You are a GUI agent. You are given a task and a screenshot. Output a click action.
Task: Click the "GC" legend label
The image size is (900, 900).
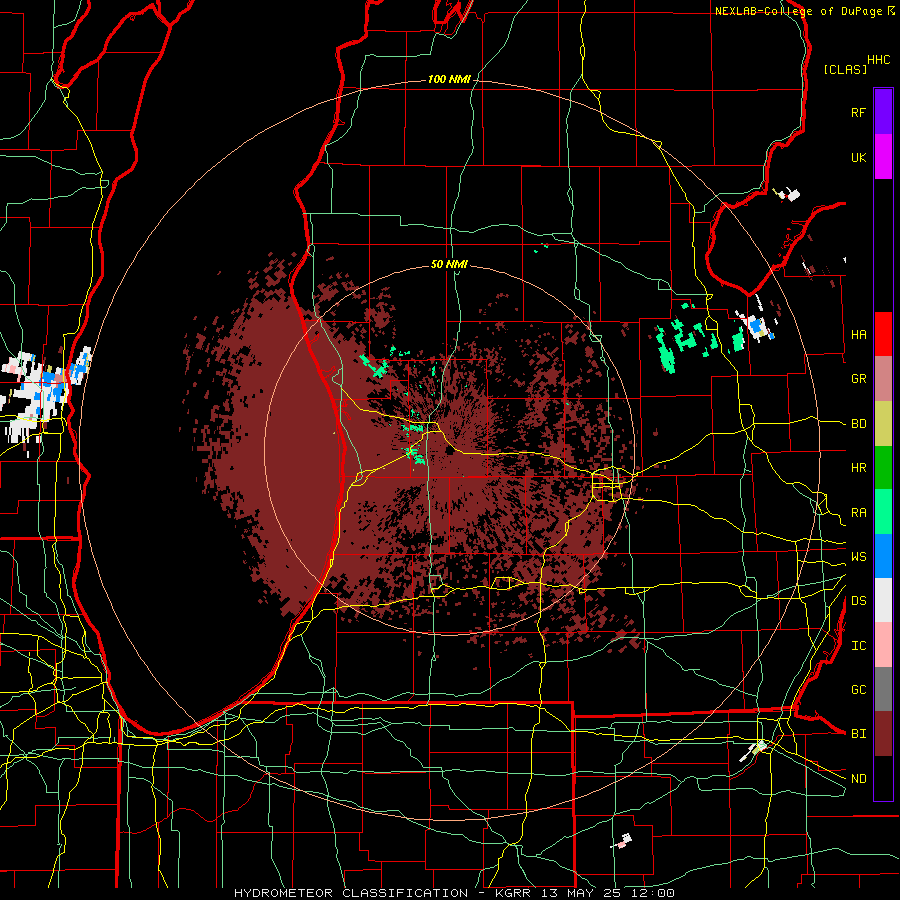tap(859, 690)
